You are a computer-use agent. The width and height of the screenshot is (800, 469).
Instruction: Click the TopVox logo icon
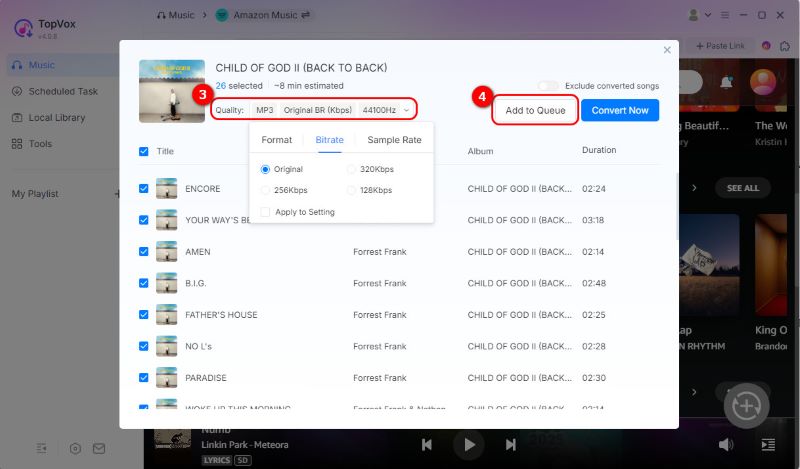coord(23,28)
